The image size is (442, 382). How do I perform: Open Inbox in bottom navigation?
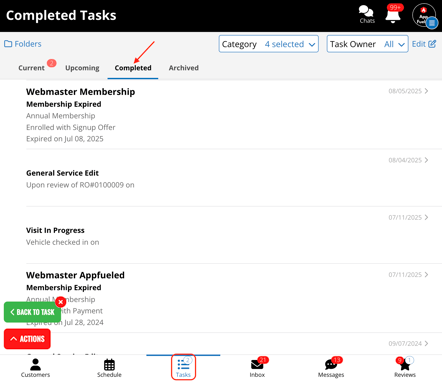pos(257,368)
